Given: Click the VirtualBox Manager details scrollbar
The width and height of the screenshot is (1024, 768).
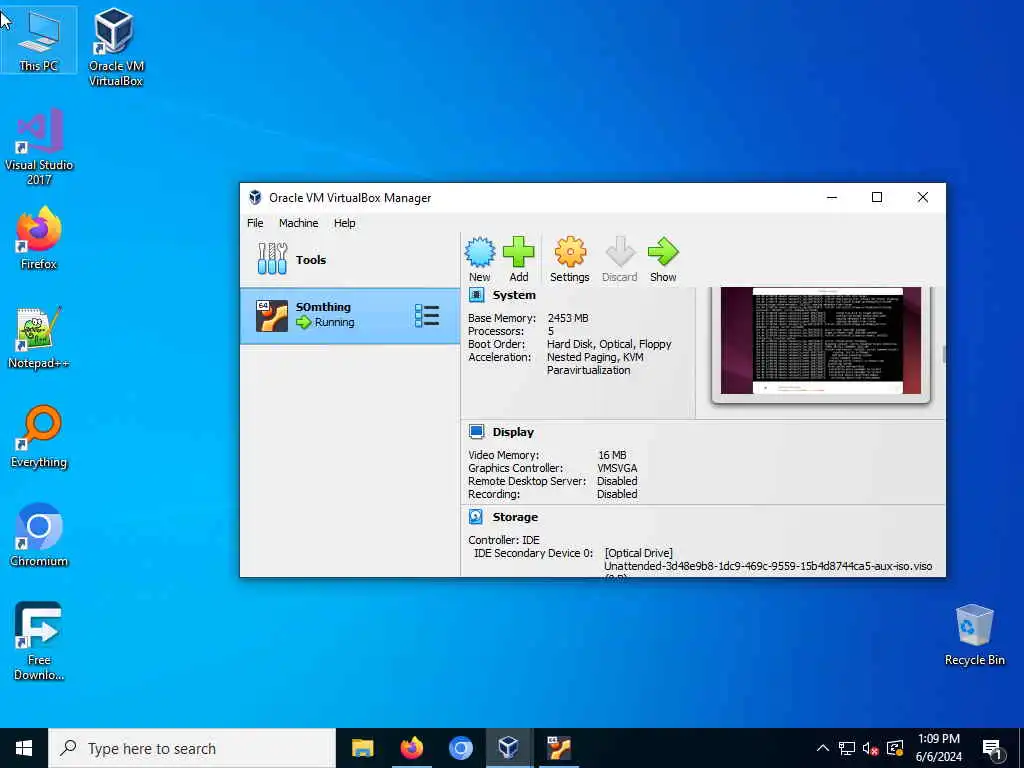Looking at the screenshot, I should click(944, 354).
